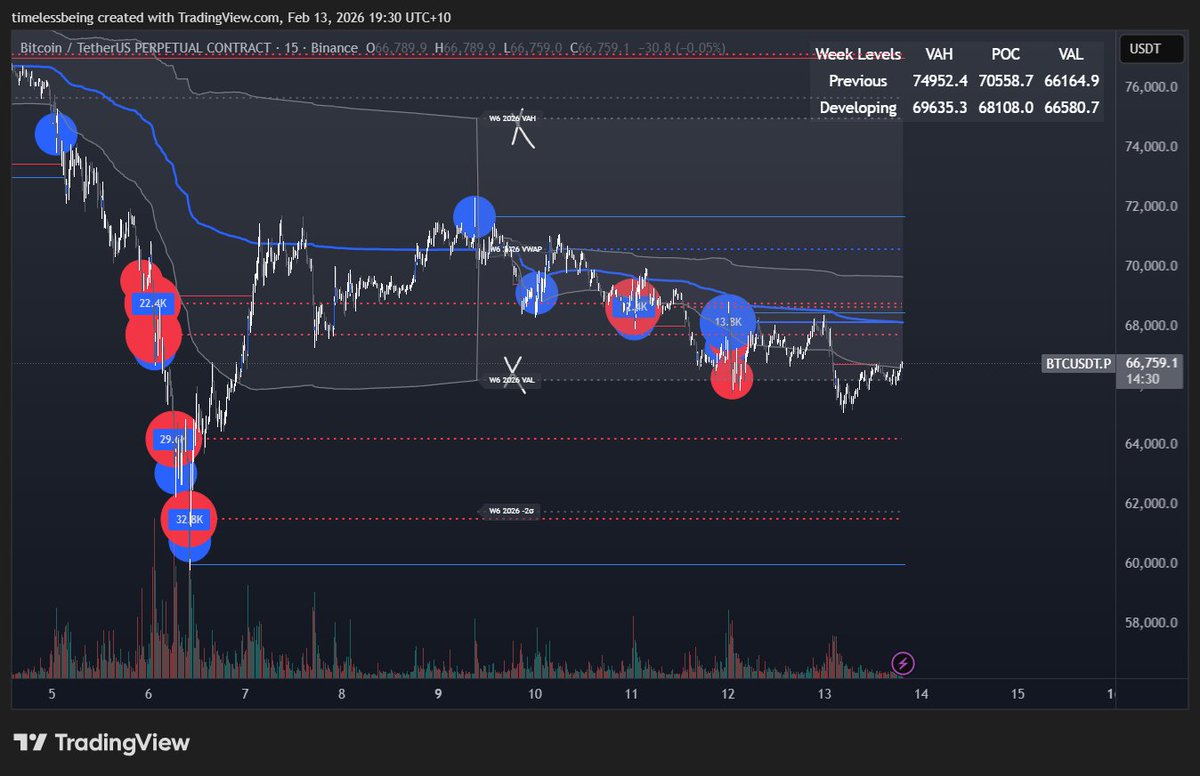Viewport: 1200px width, 776px height.
Task: Click the 72,000.0 price axis label
Action: tap(1153, 207)
